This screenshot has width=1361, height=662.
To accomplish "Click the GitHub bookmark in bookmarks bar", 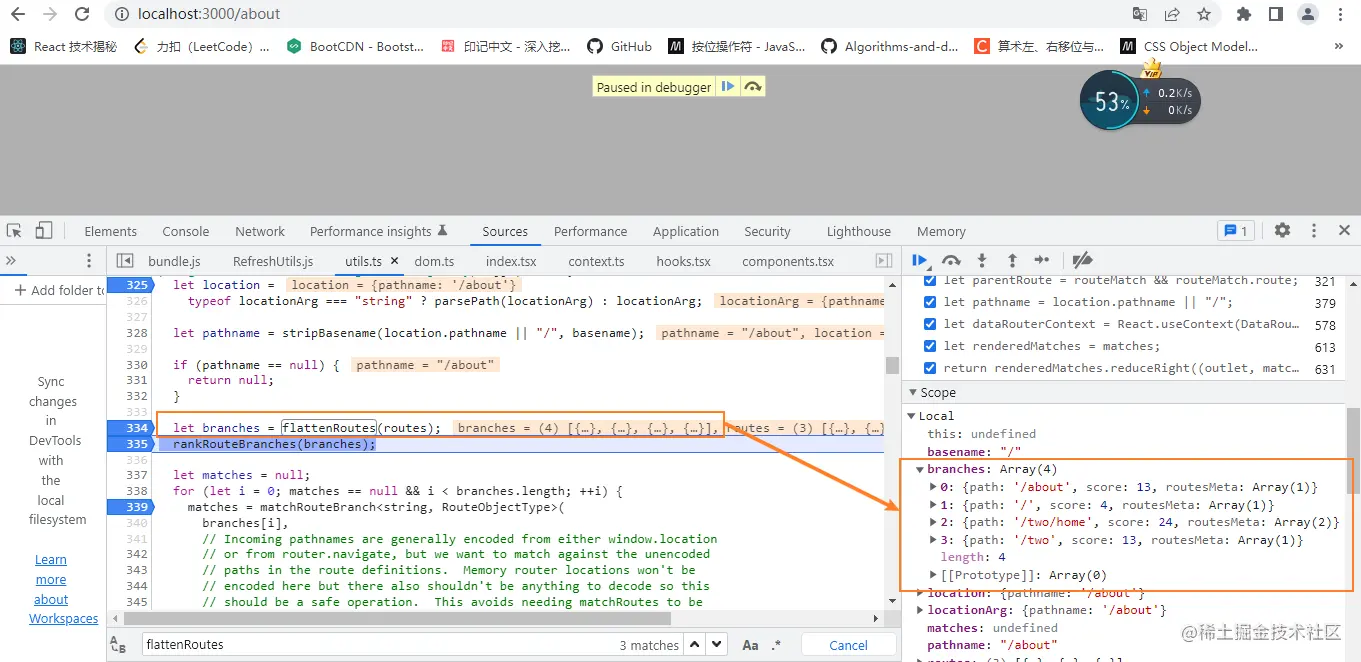I will point(619,45).
